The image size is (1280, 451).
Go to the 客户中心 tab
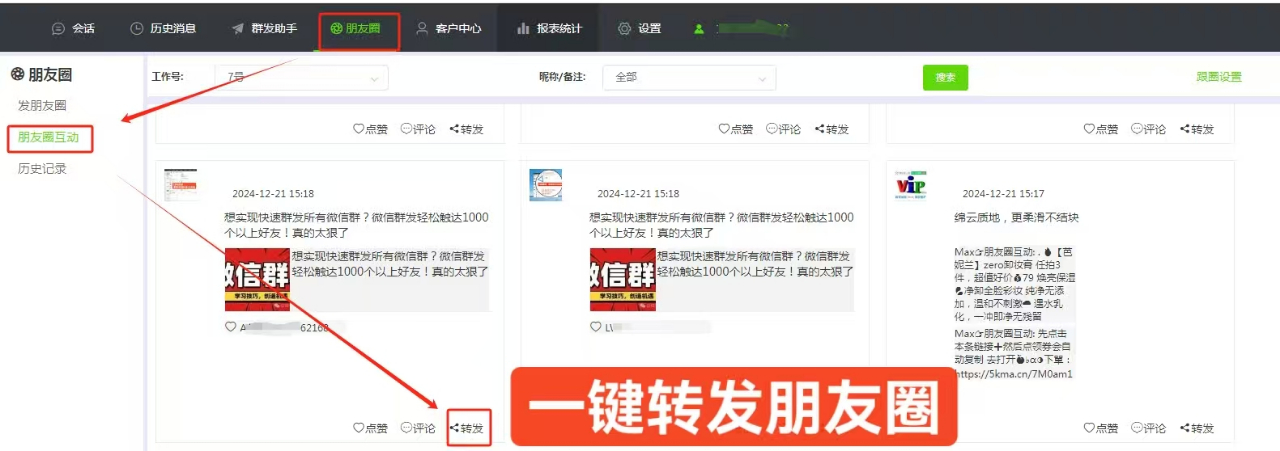[450, 28]
